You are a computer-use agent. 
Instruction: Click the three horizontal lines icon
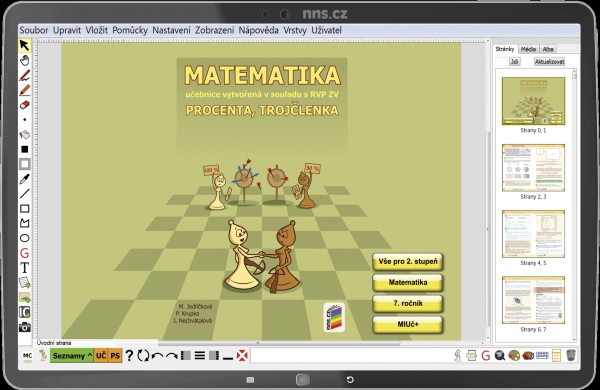(200, 356)
